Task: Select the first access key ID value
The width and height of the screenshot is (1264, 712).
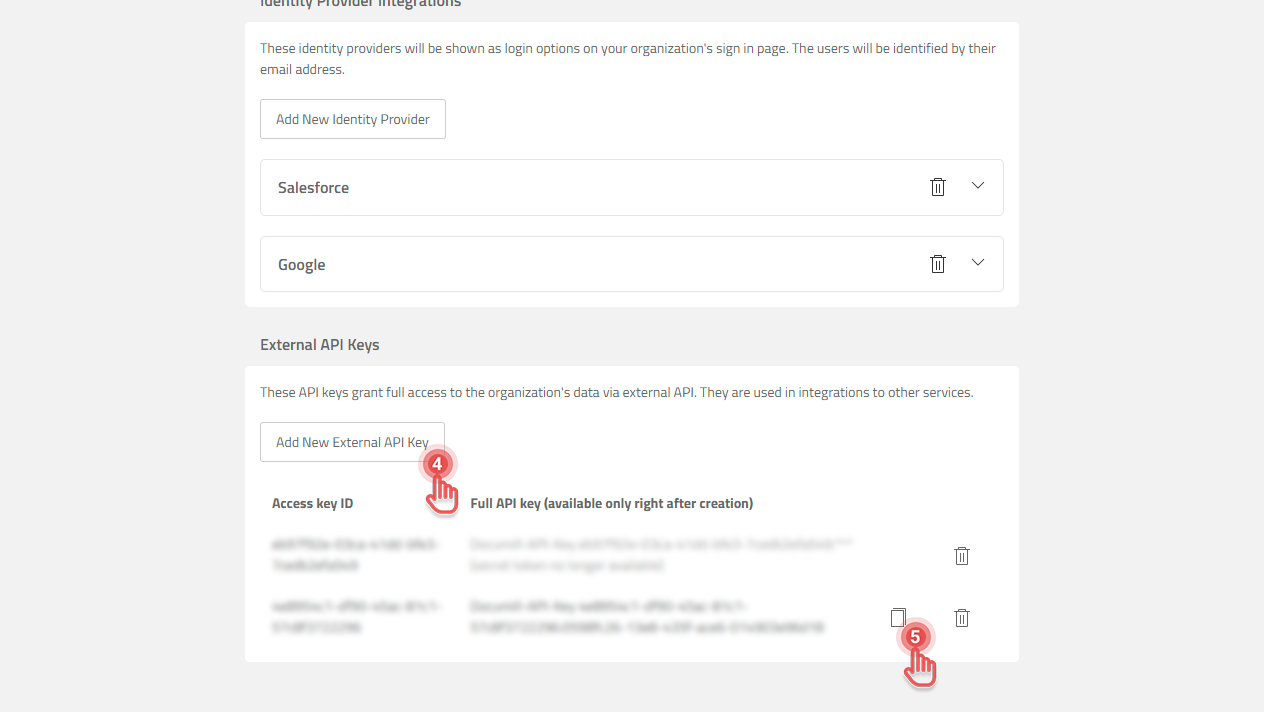Action: [356, 555]
